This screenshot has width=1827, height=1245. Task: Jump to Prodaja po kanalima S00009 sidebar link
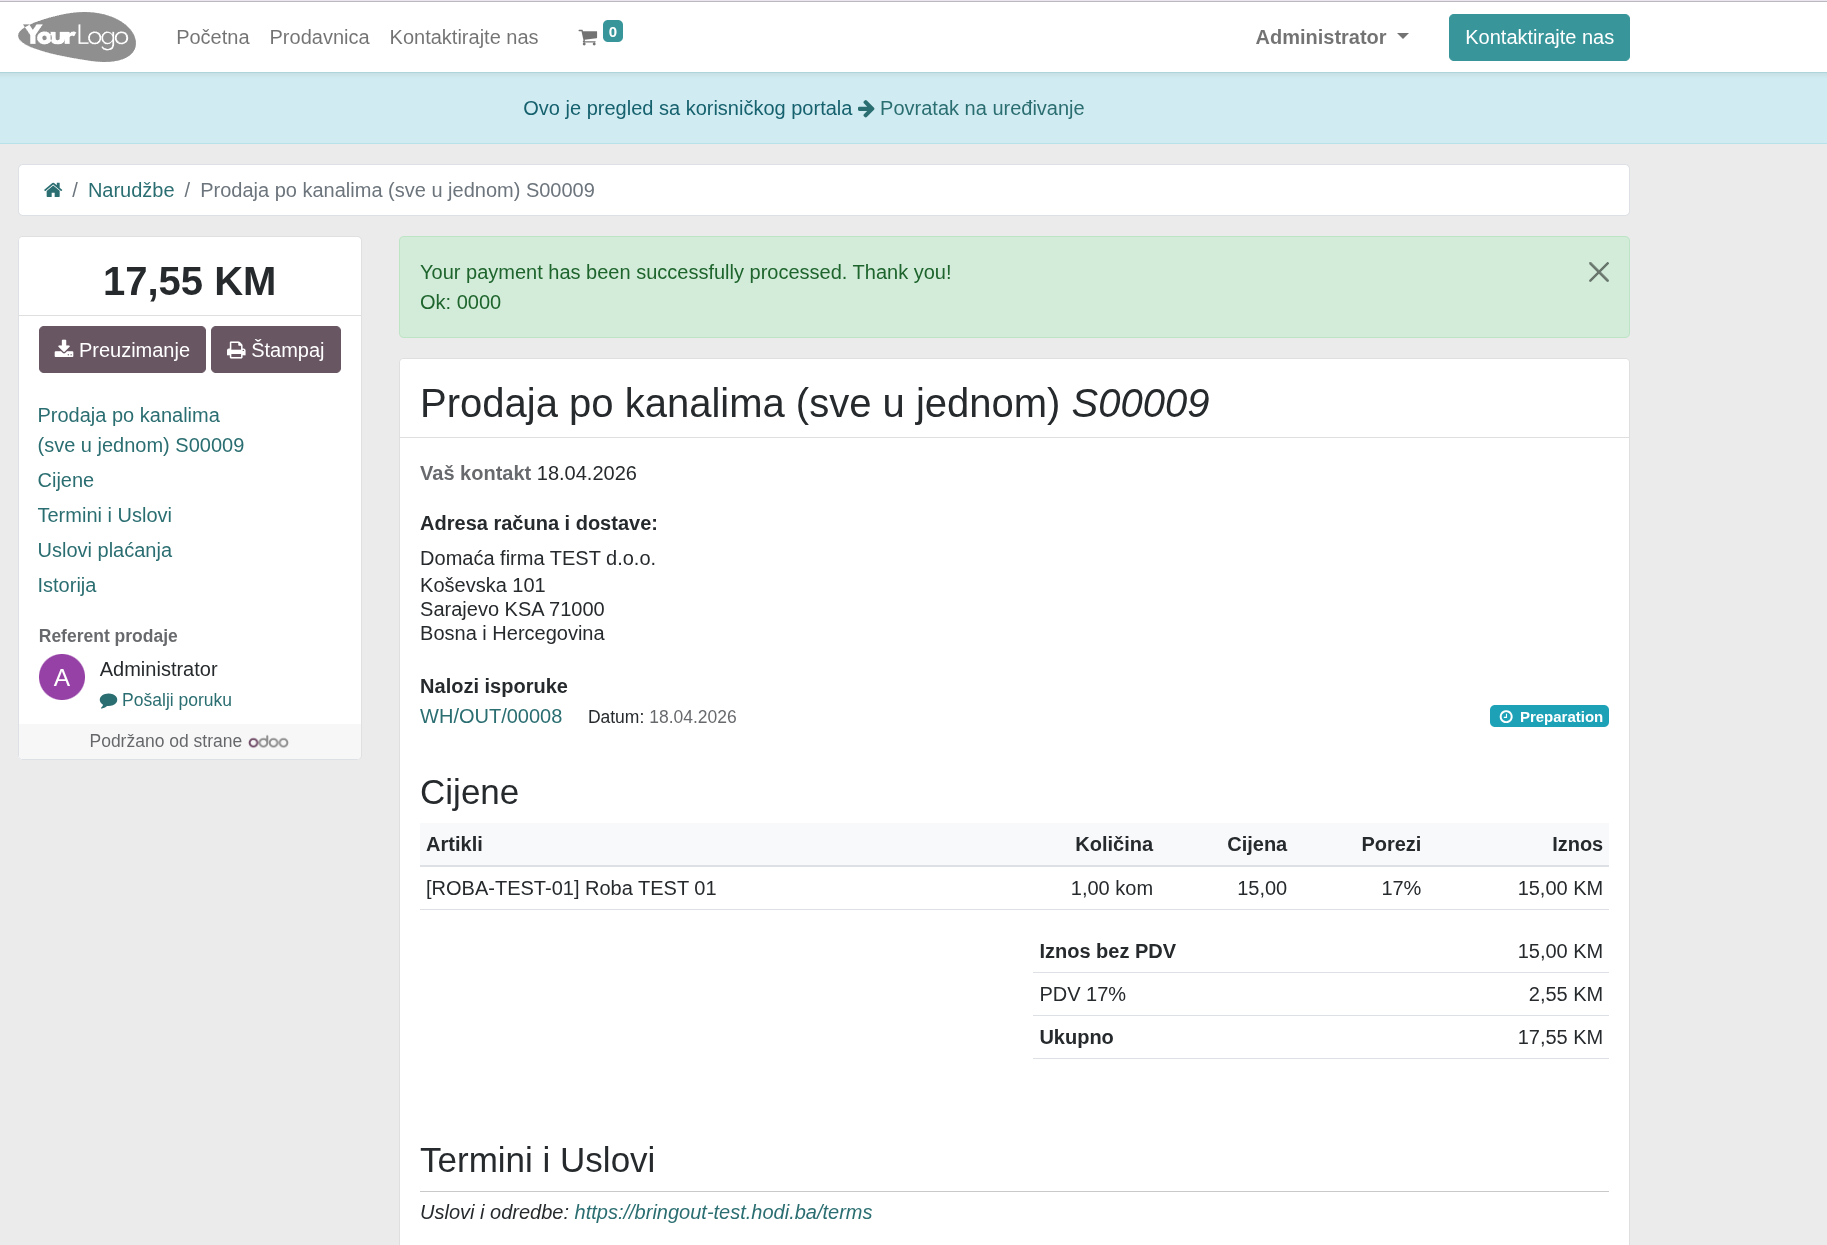pos(141,430)
